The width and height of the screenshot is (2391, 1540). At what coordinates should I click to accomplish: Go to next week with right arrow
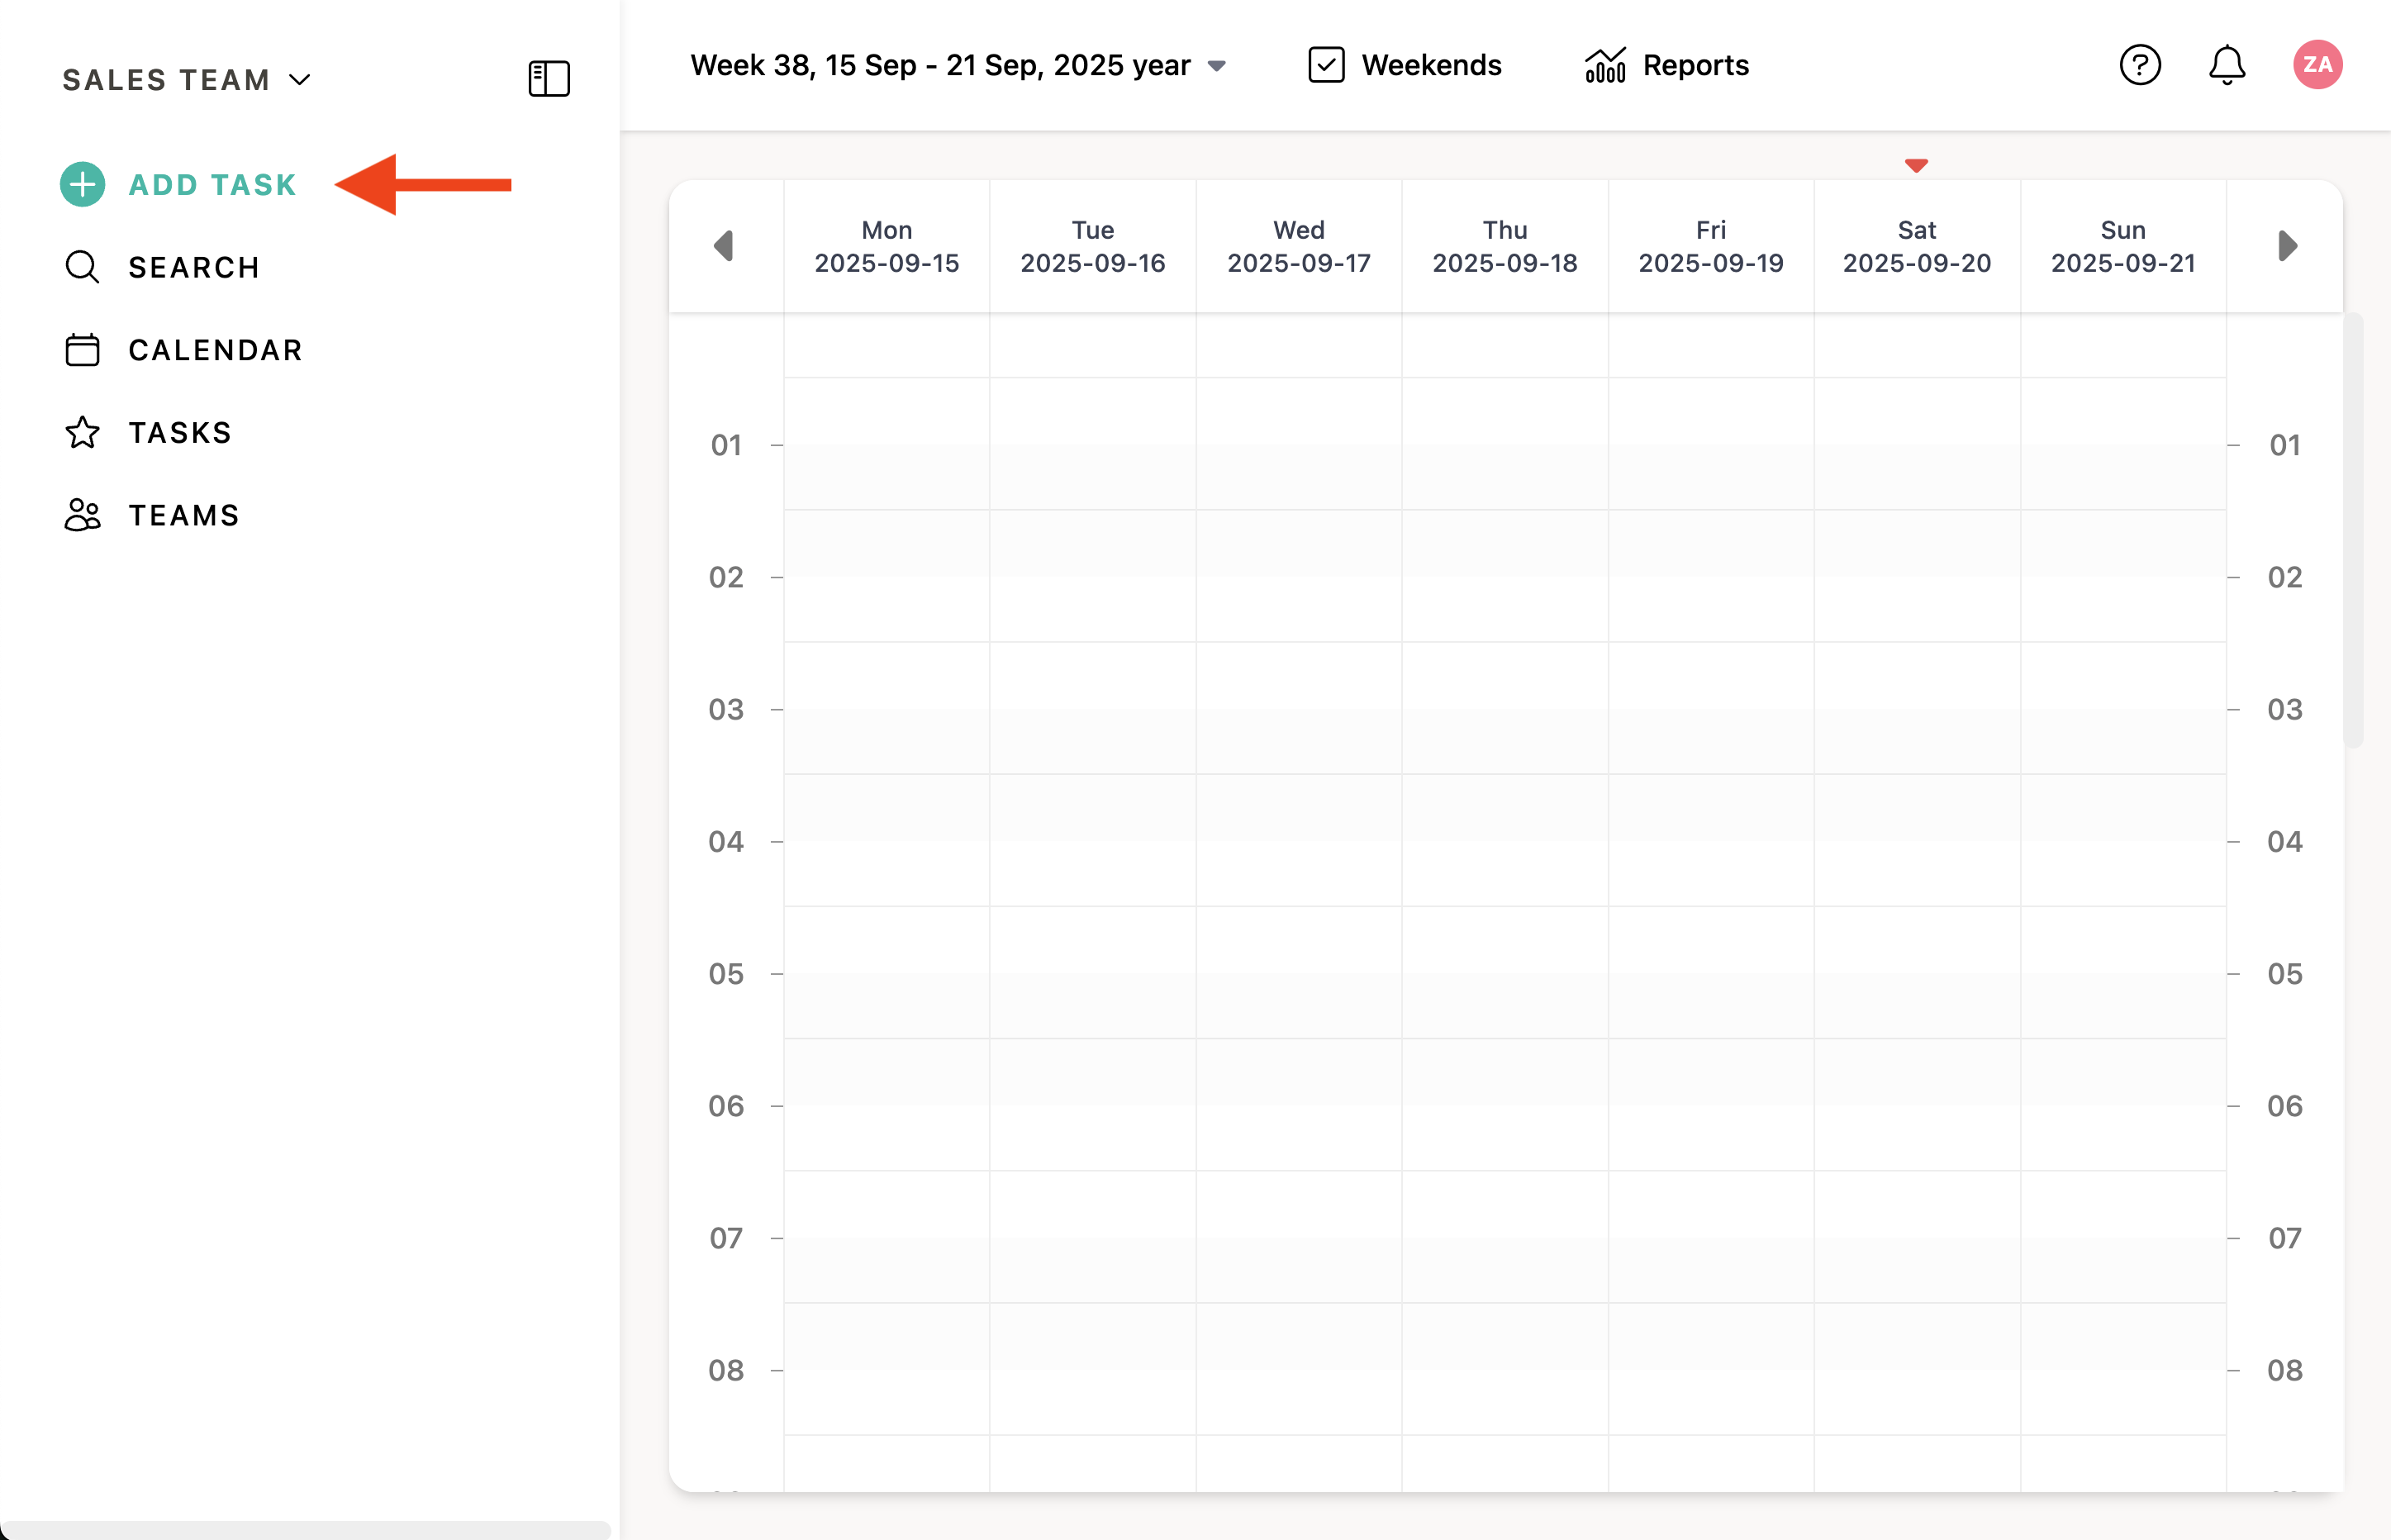tap(2286, 246)
